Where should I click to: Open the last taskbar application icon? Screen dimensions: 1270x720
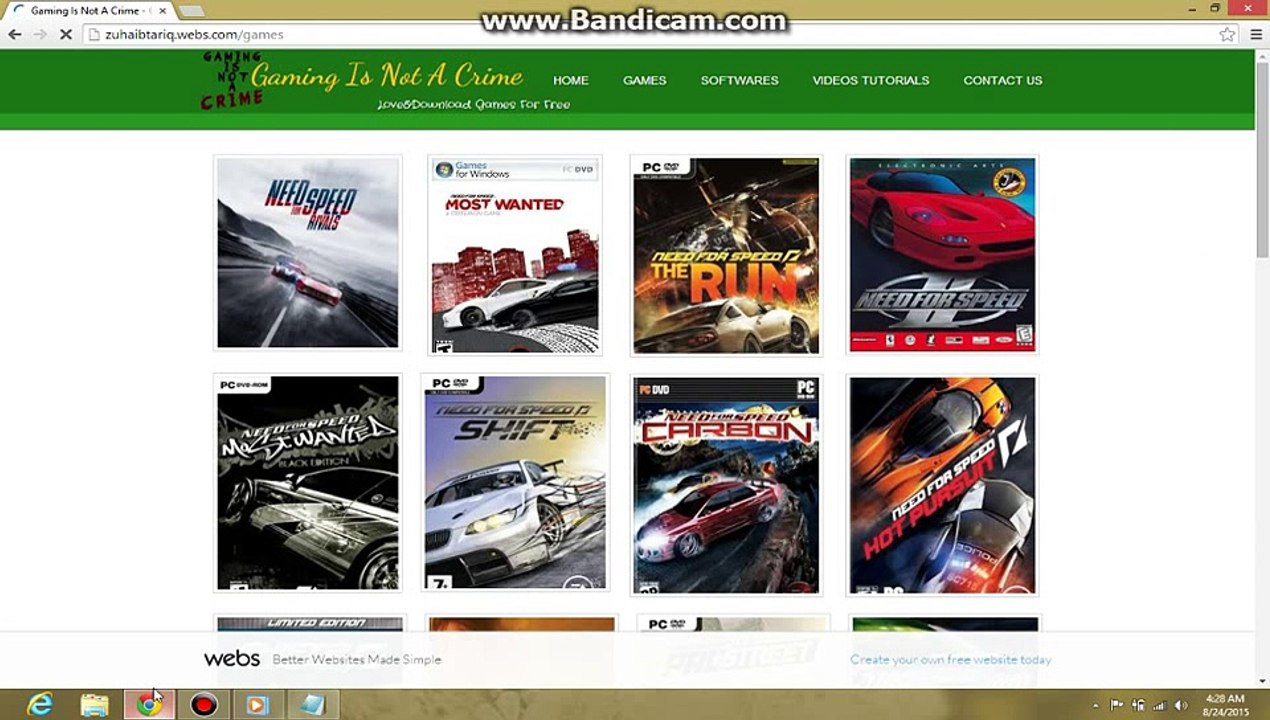(x=312, y=705)
